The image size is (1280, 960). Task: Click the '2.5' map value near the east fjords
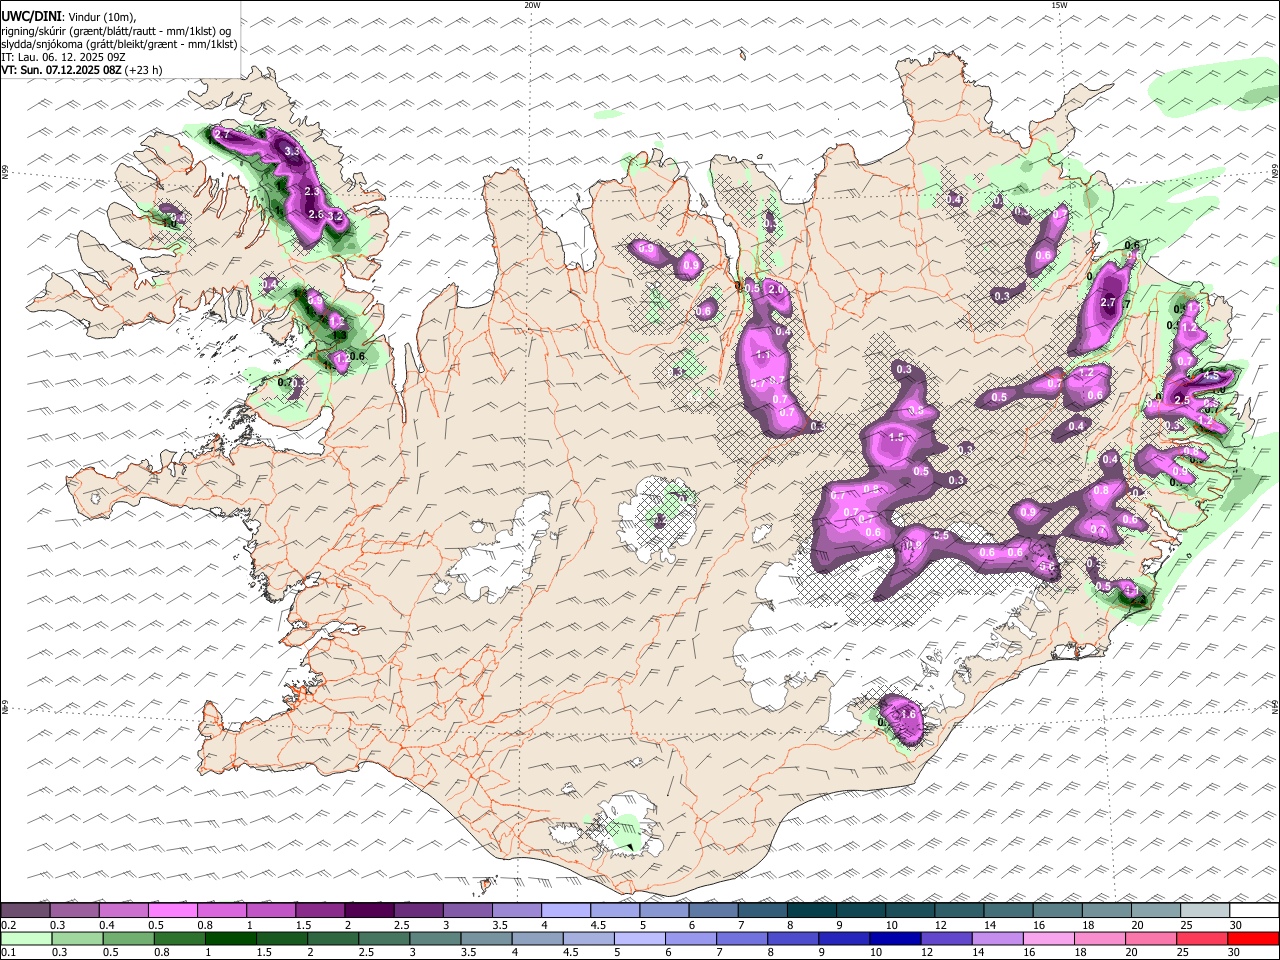tap(1181, 400)
